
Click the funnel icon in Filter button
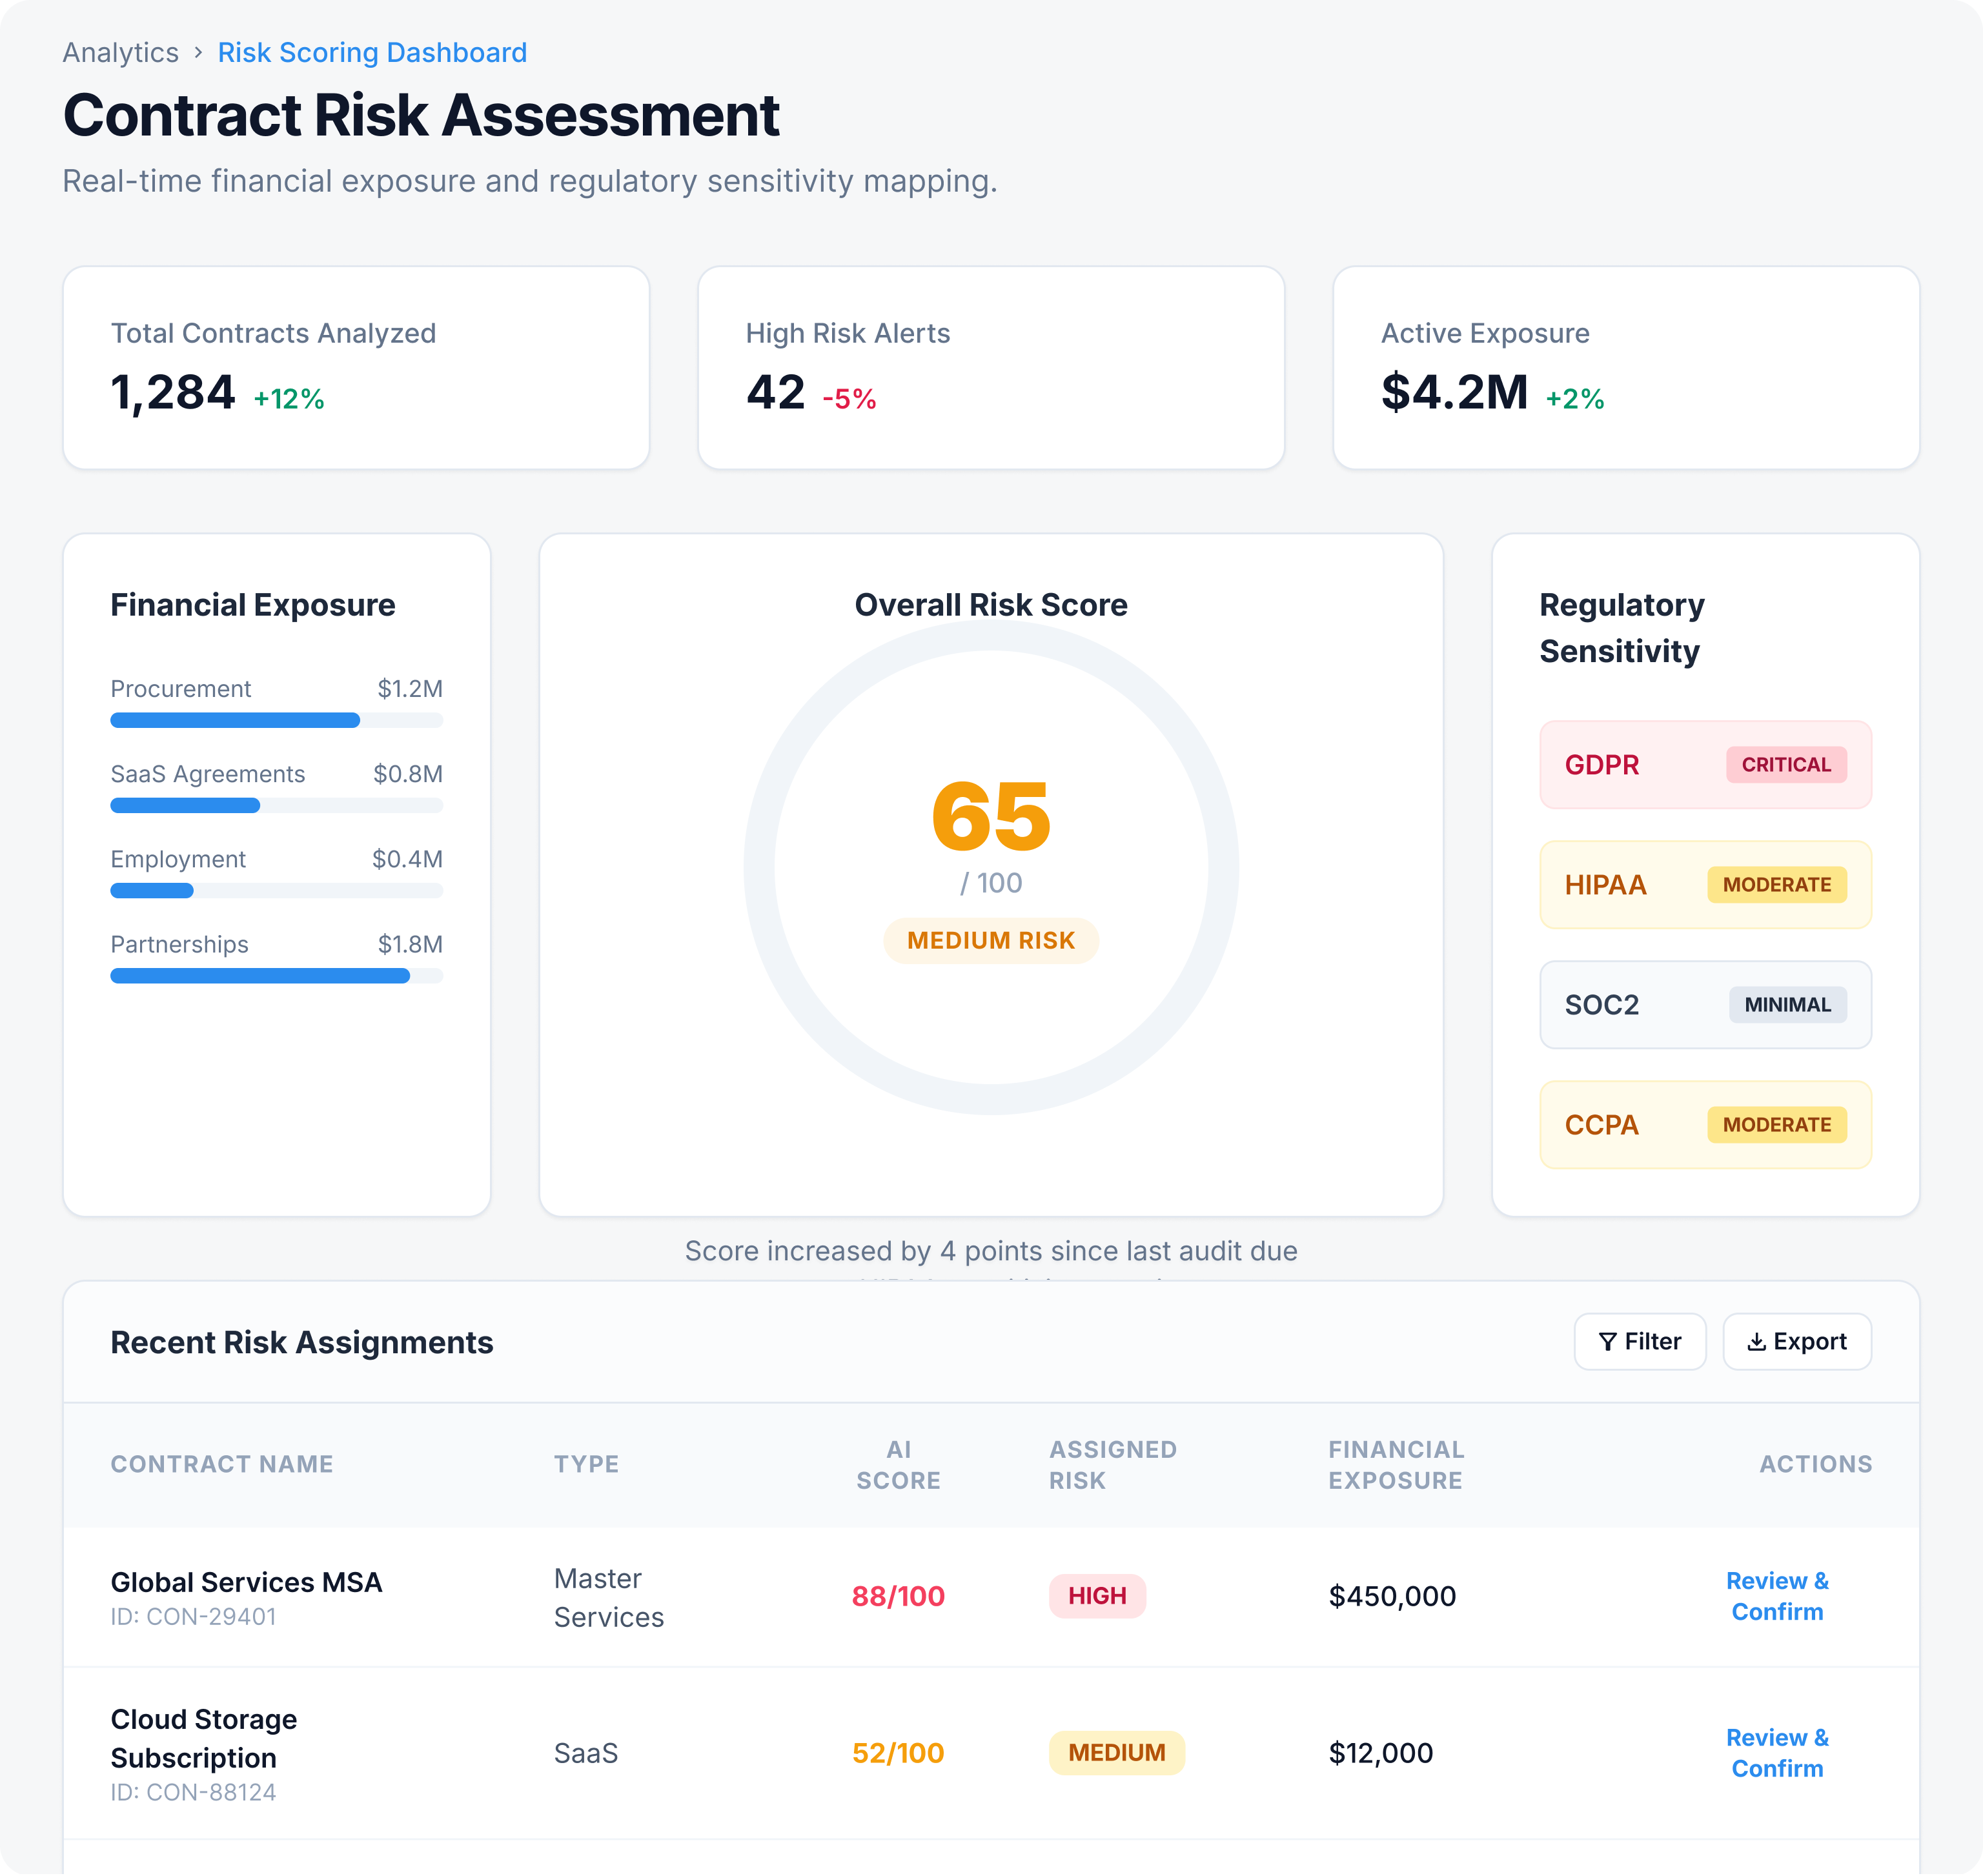coord(1607,1342)
